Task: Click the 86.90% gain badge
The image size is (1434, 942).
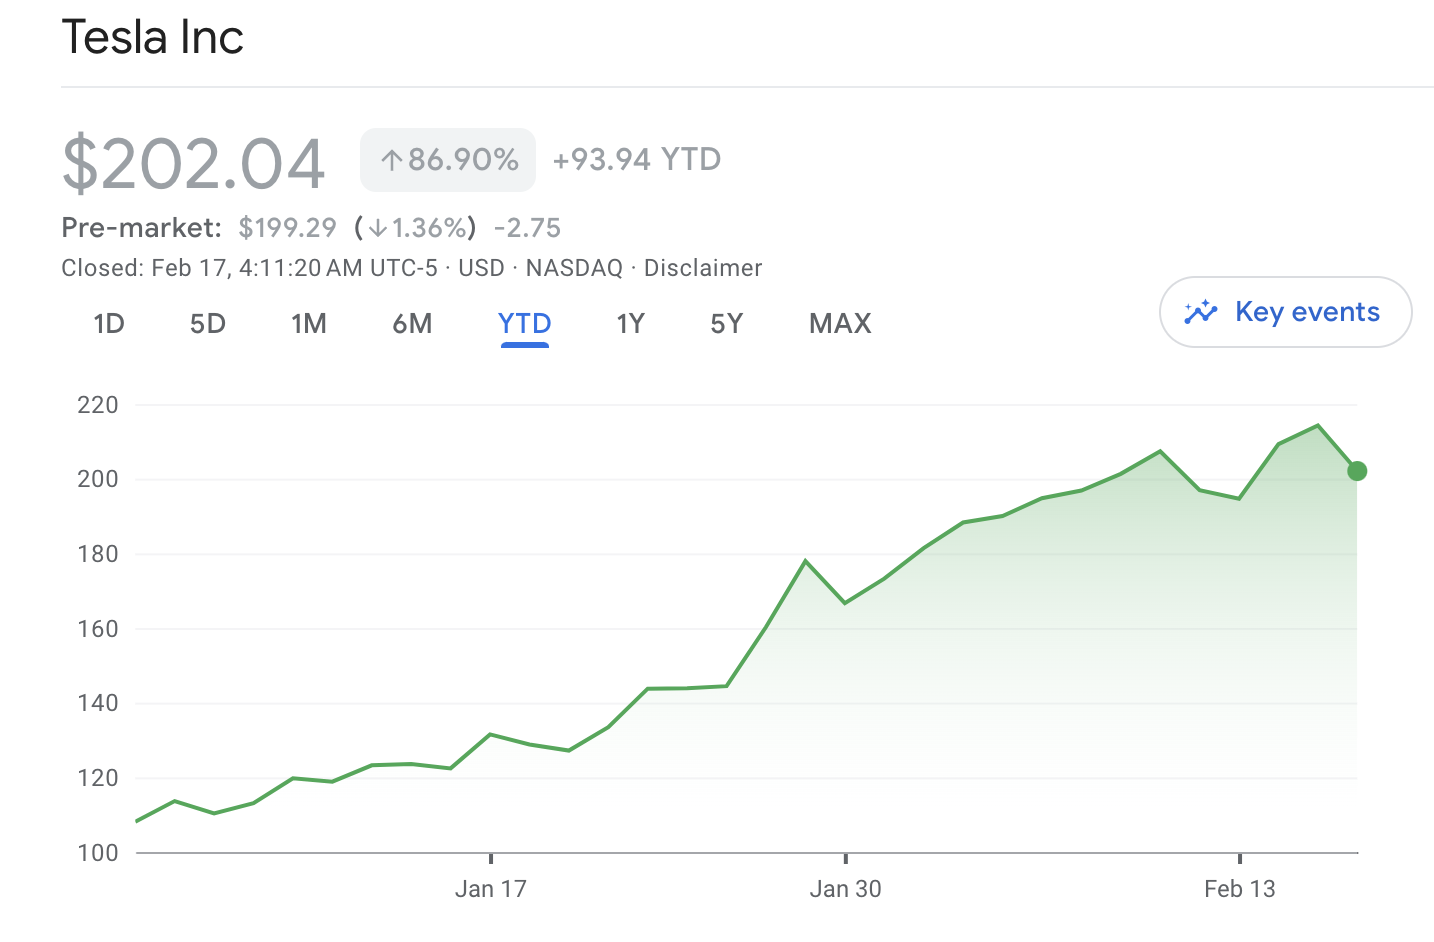Action: (x=448, y=160)
